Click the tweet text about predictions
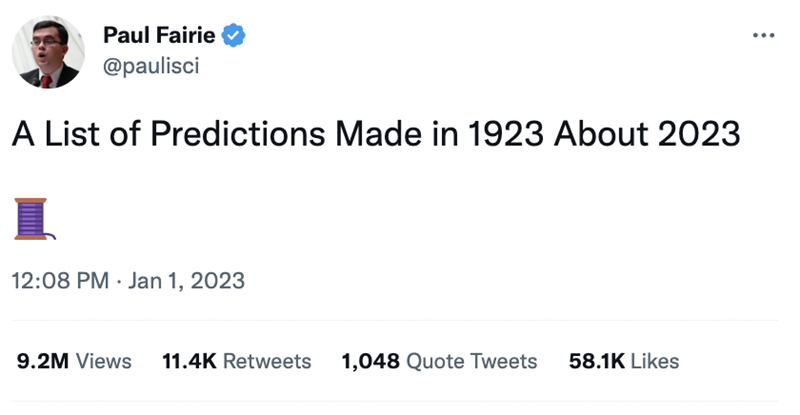Viewport: 800px width, 415px height. [375, 135]
